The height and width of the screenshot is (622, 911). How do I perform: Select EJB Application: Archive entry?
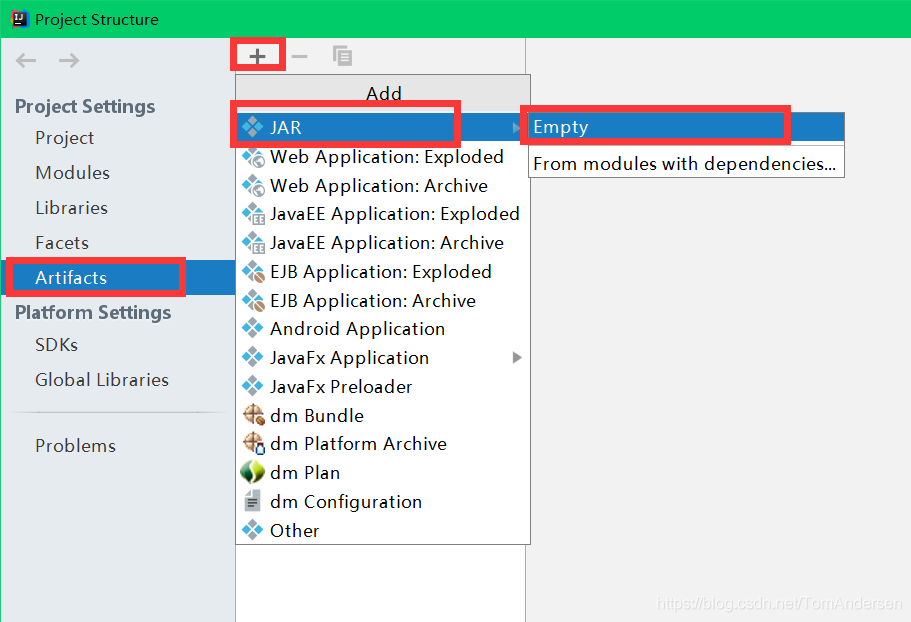point(383,301)
